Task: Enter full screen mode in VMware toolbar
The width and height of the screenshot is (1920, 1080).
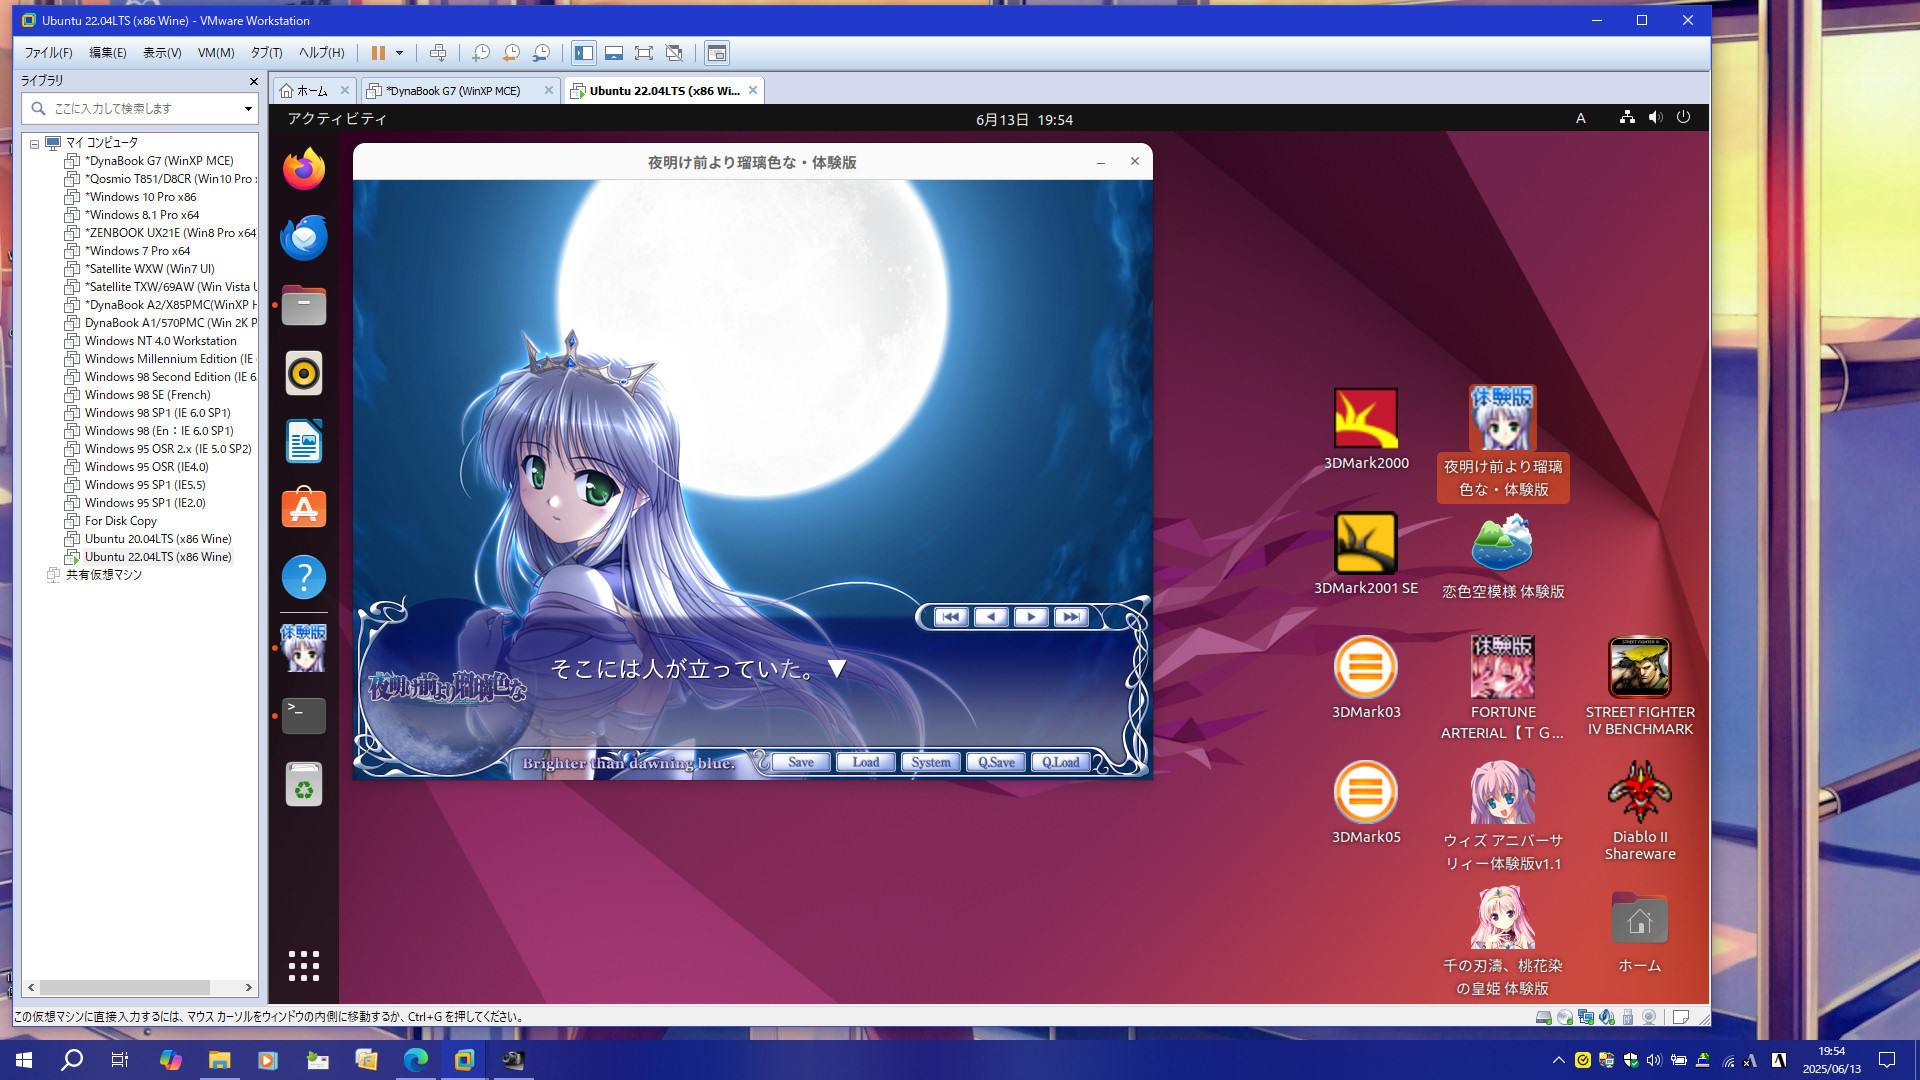Action: click(644, 53)
